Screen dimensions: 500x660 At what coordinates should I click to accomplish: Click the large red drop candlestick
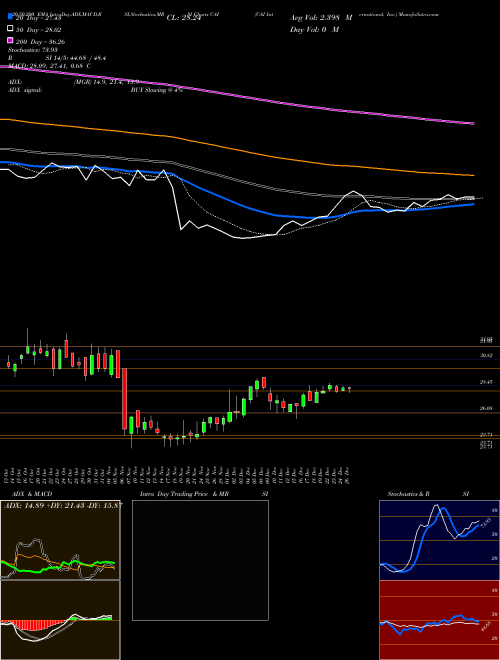(125, 399)
